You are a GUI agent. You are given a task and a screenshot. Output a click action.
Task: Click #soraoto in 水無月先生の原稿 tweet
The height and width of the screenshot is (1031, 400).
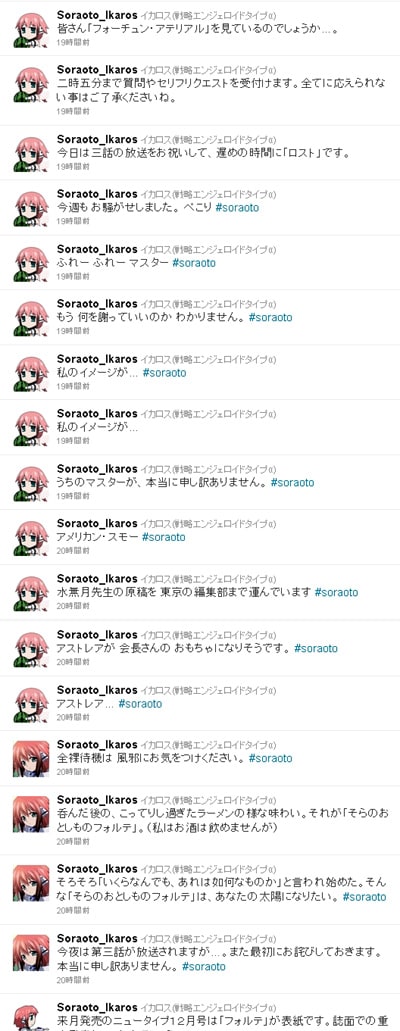336,592
